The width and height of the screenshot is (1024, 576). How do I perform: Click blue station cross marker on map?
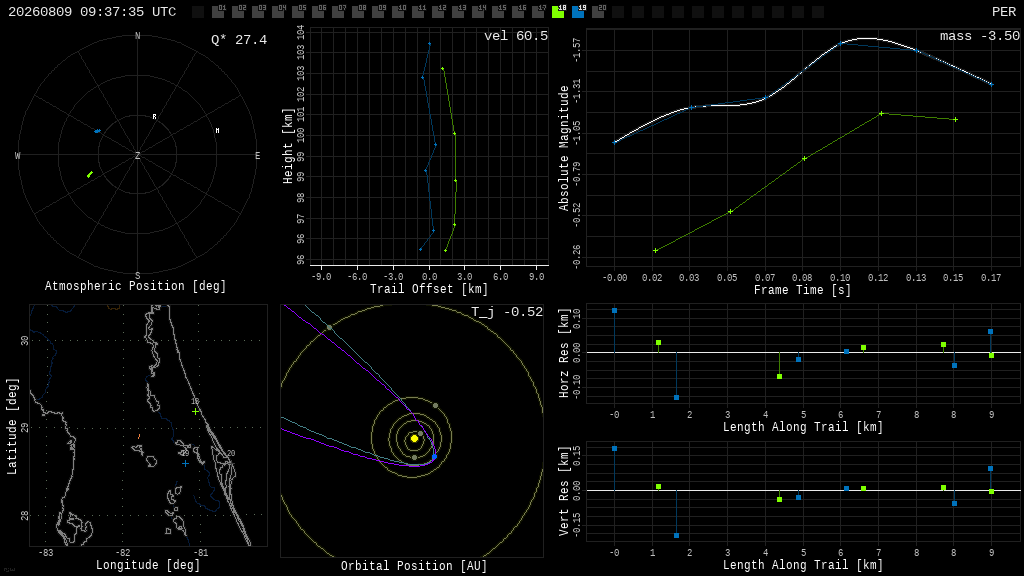[185, 464]
